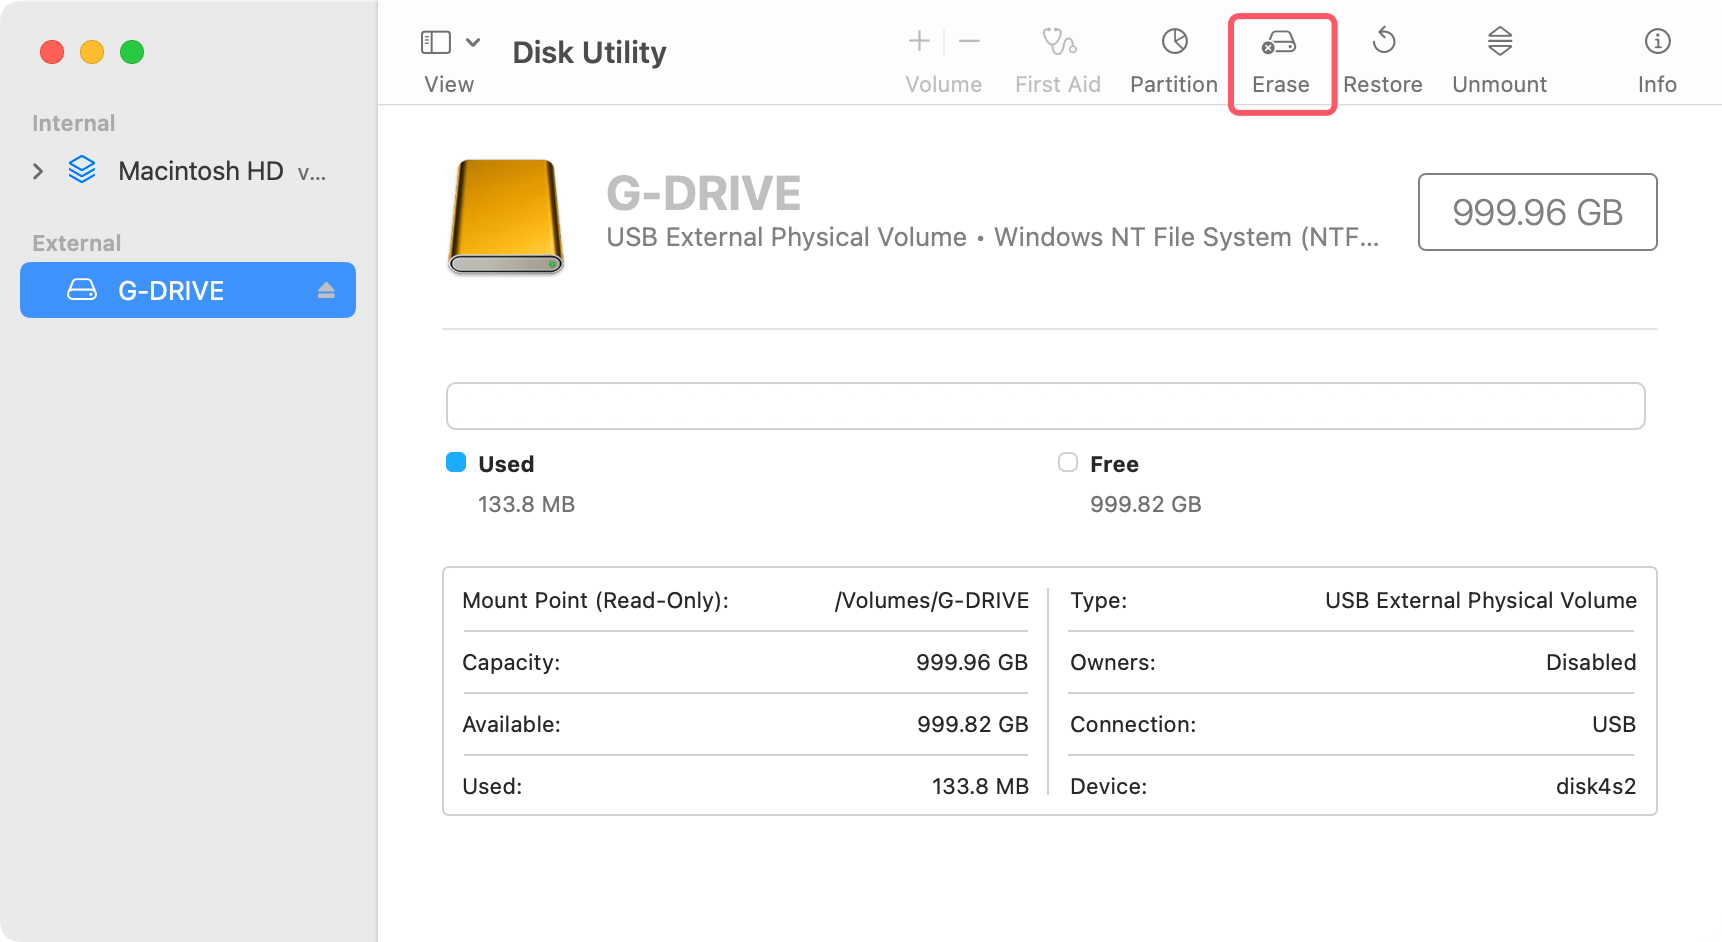The width and height of the screenshot is (1722, 942).
Task: Add a new Volume with the plus icon
Action: click(917, 40)
